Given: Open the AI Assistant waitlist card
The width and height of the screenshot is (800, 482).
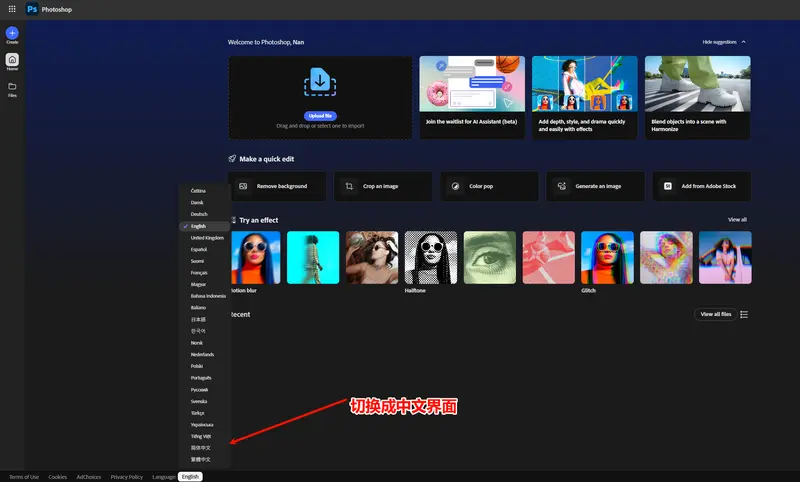Looking at the screenshot, I should click(x=472, y=97).
